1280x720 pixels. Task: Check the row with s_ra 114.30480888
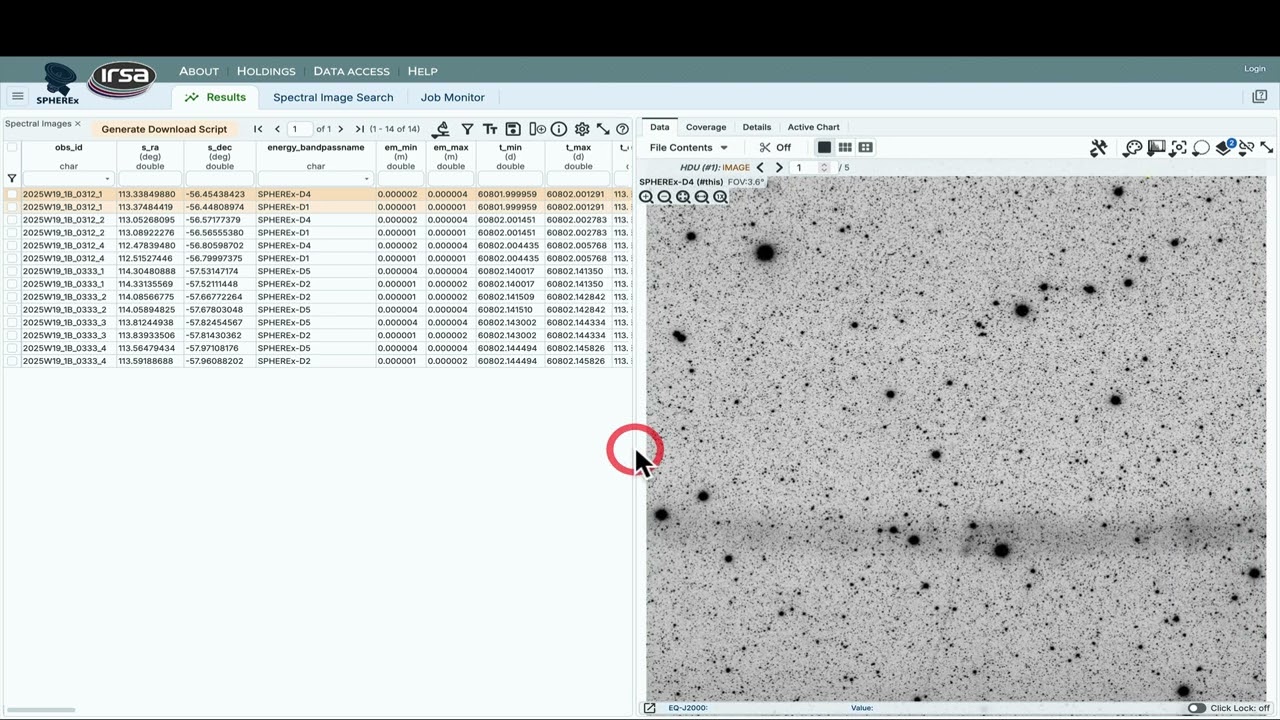12,271
